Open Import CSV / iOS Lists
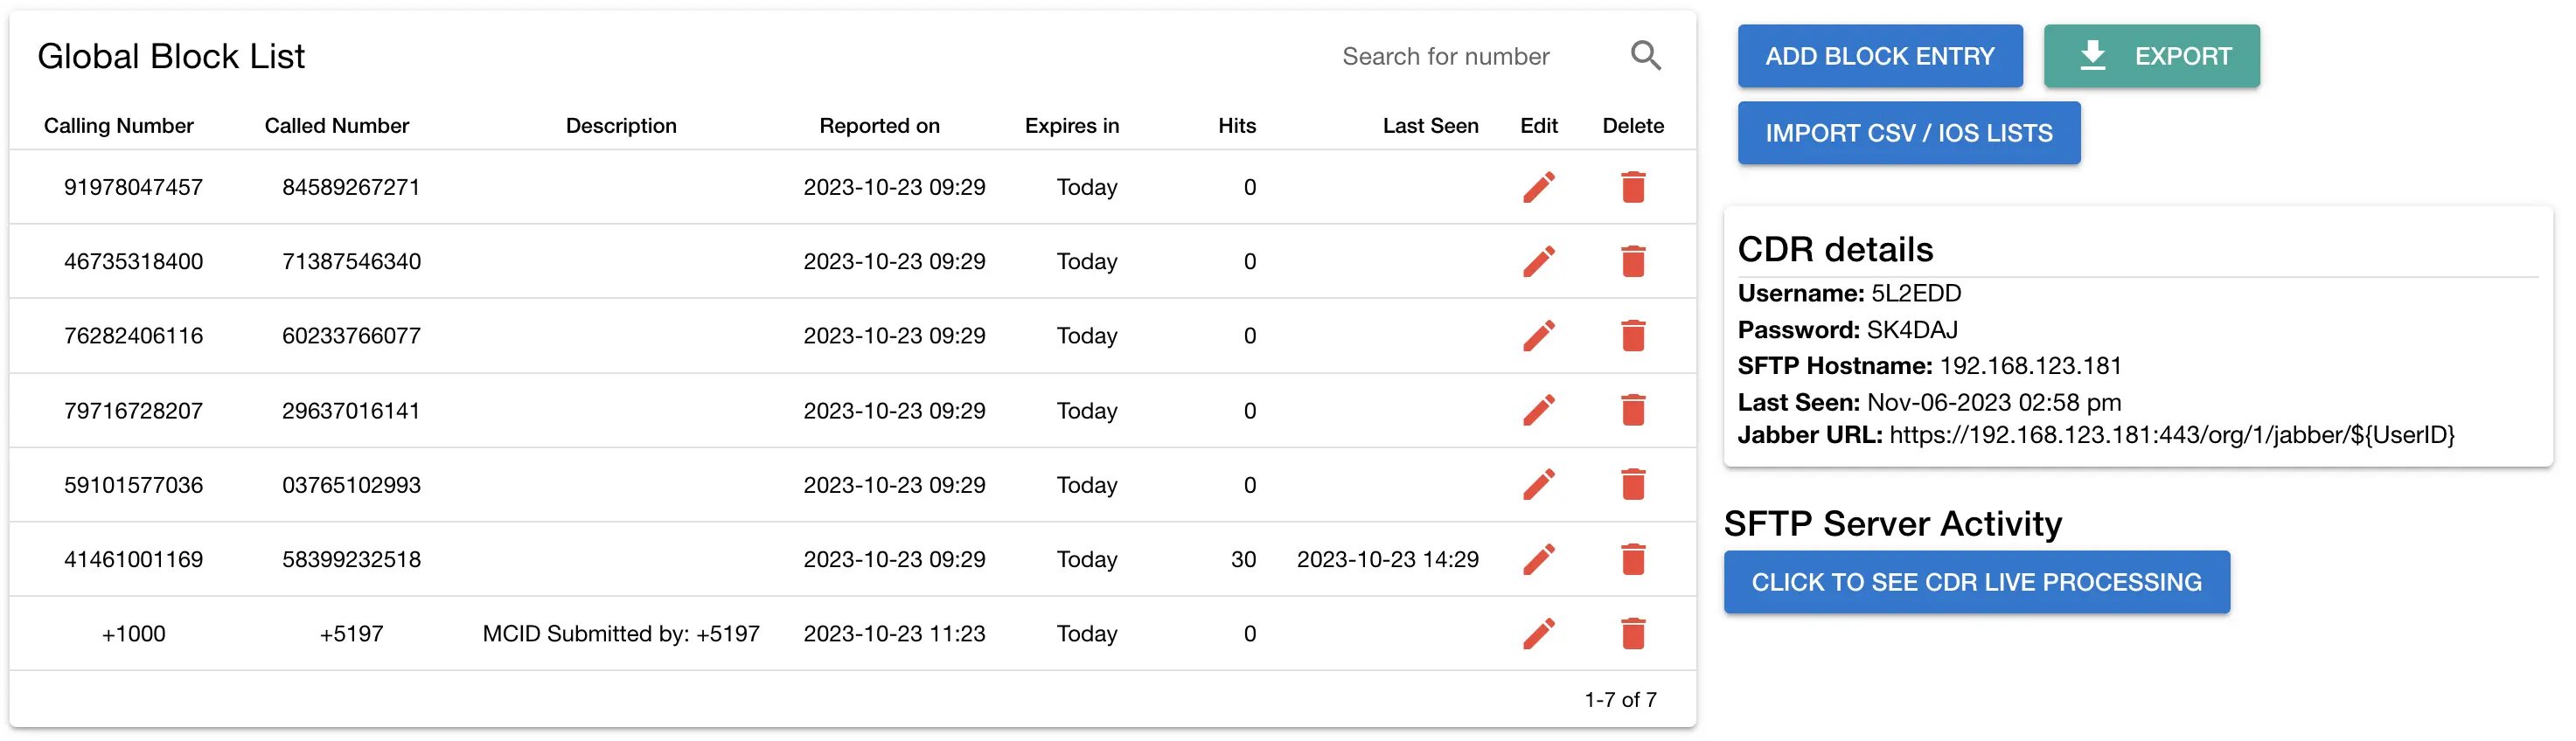 pos(1908,133)
